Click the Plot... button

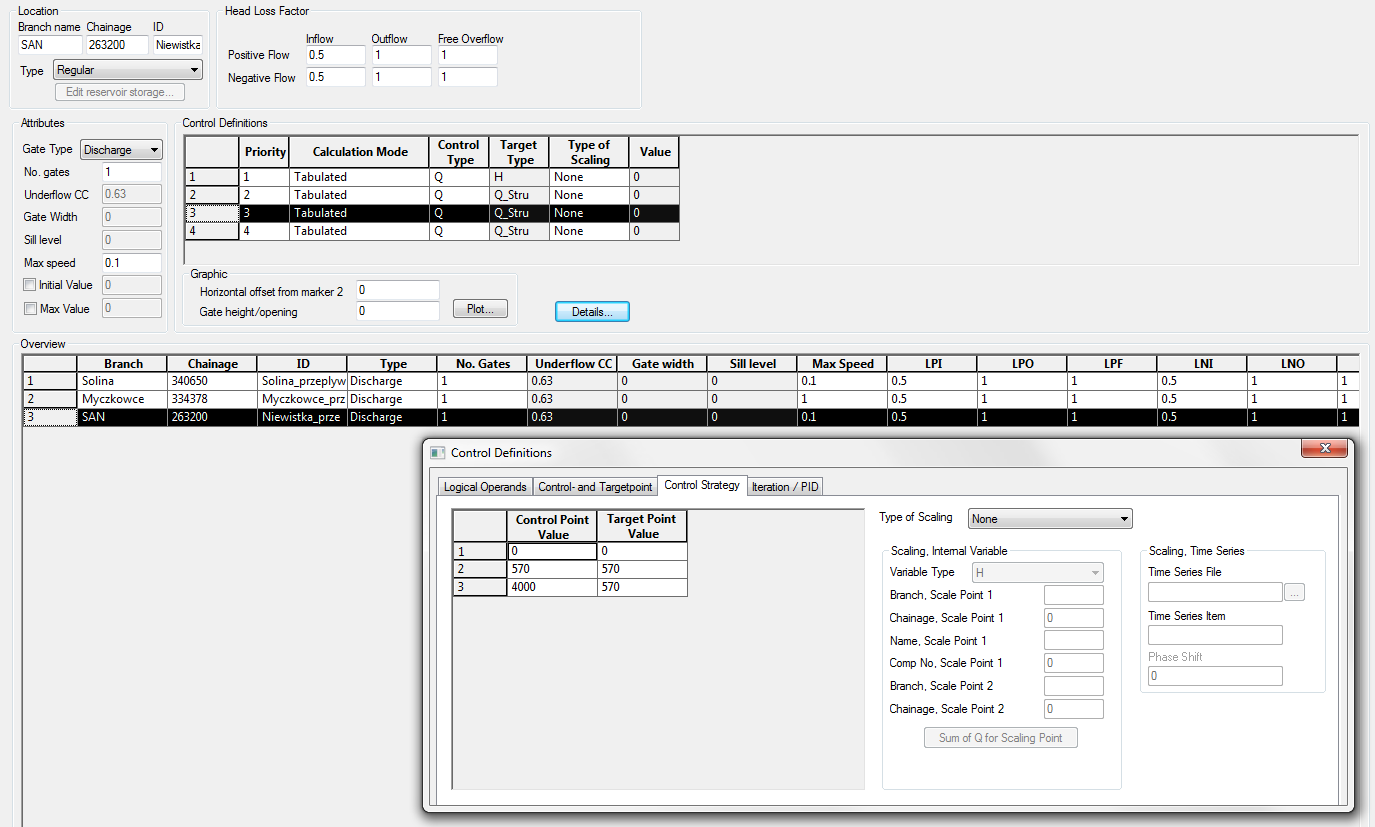coord(480,309)
